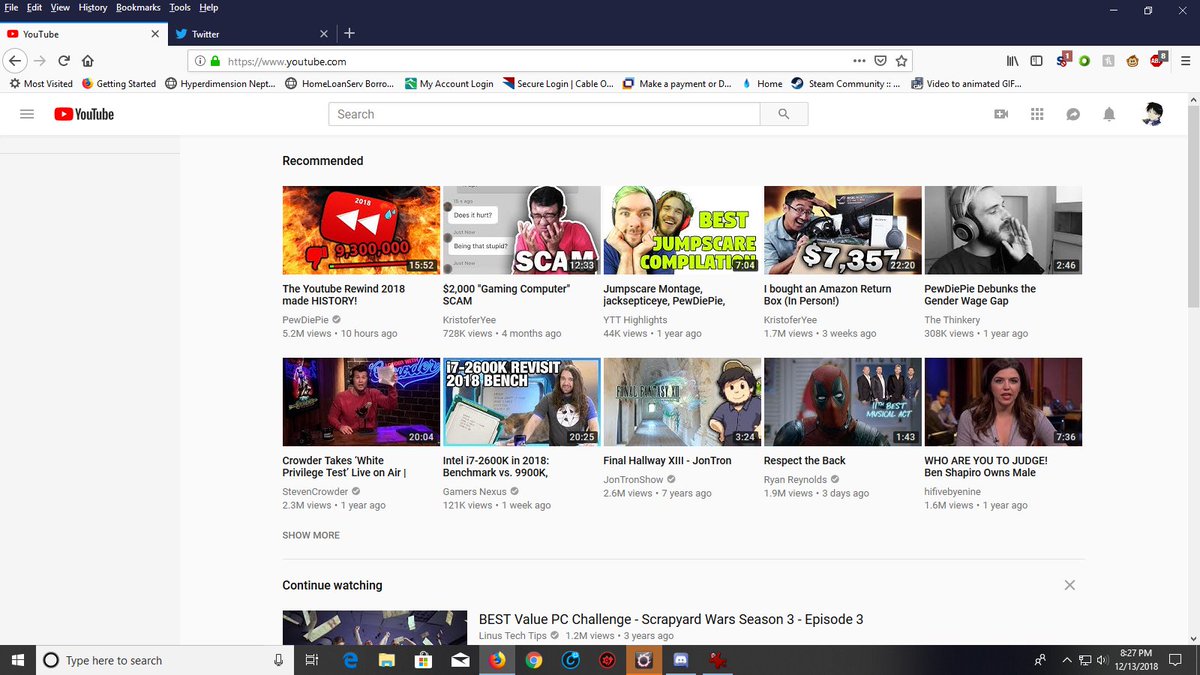Open the My Account Login bookmark

tap(449, 84)
